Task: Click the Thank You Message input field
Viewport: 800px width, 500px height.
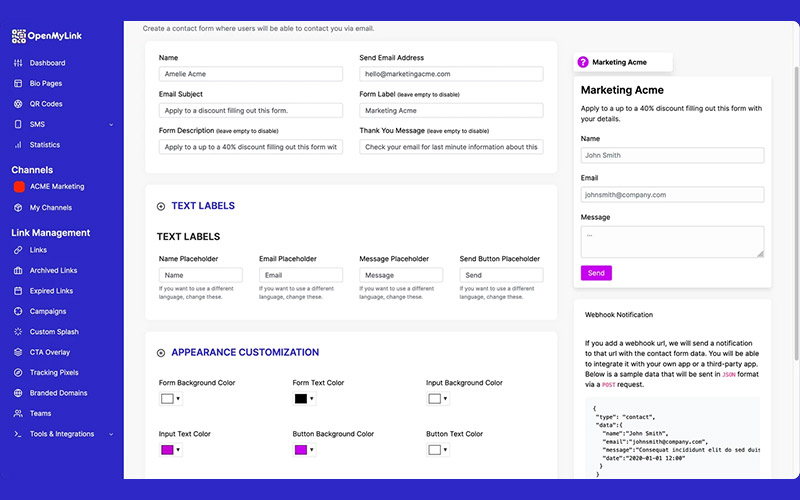Action: click(451, 147)
